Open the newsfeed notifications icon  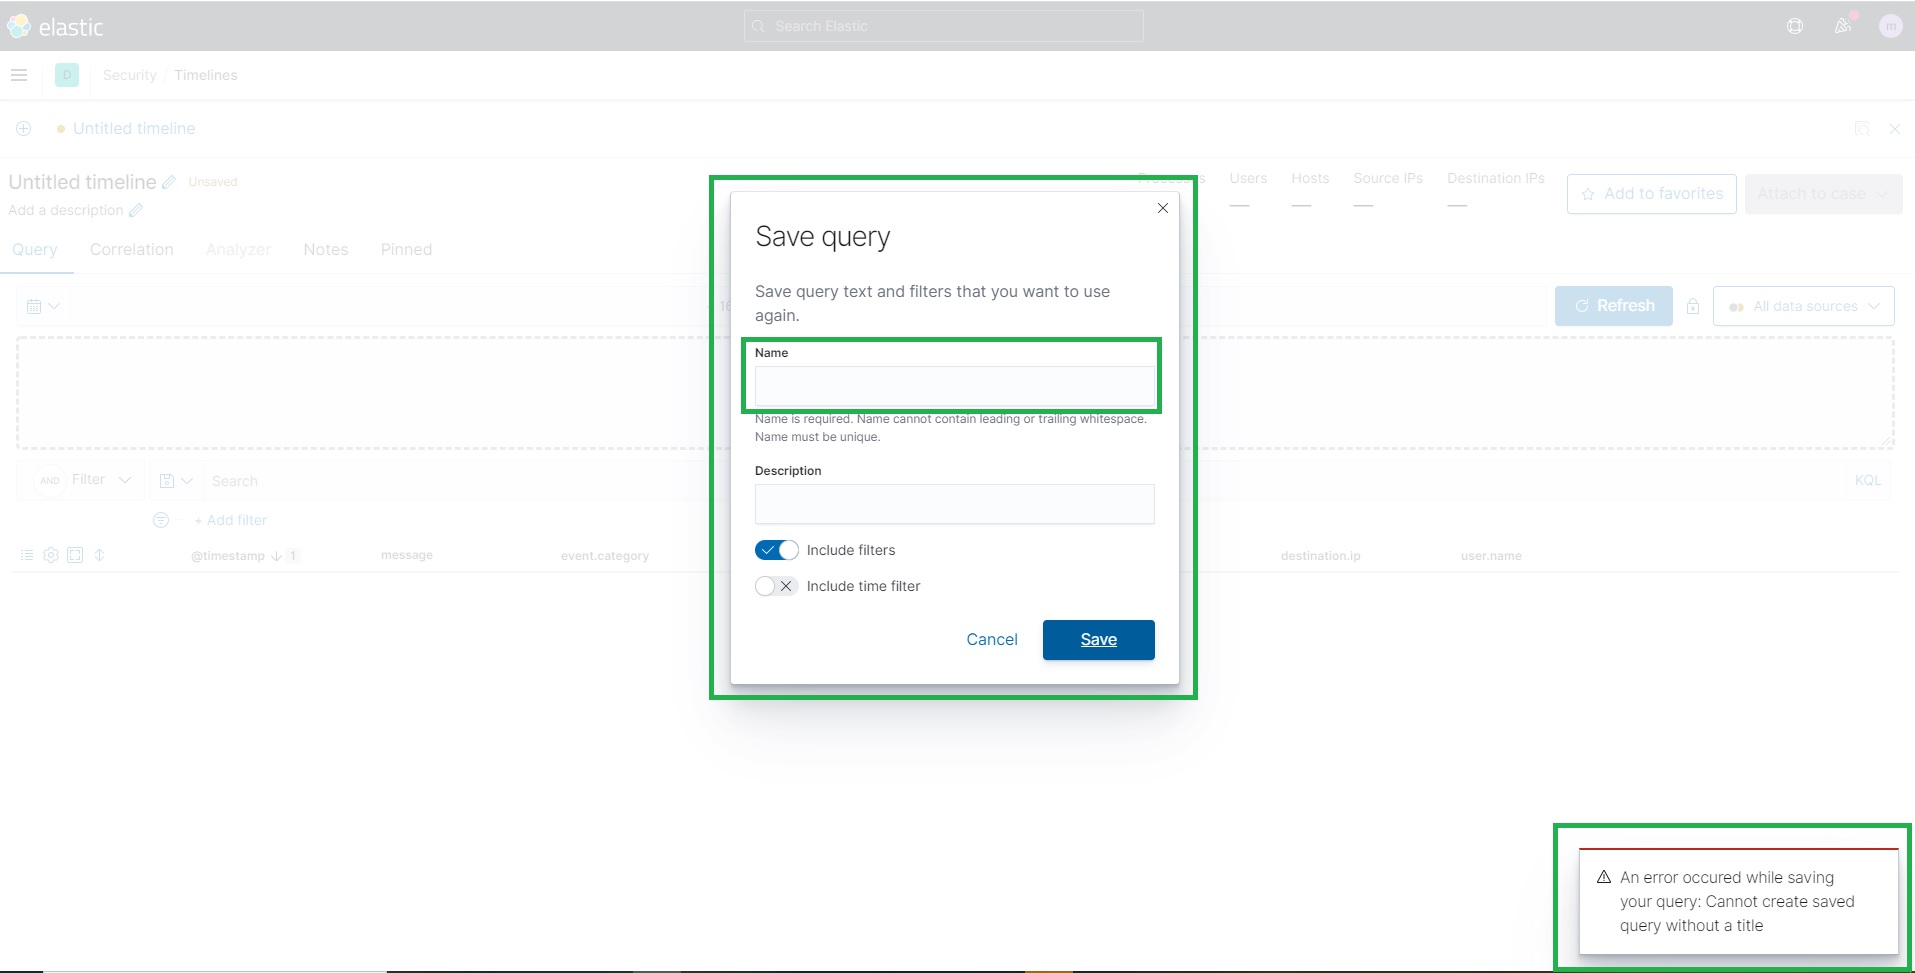[x=1843, y=26]
